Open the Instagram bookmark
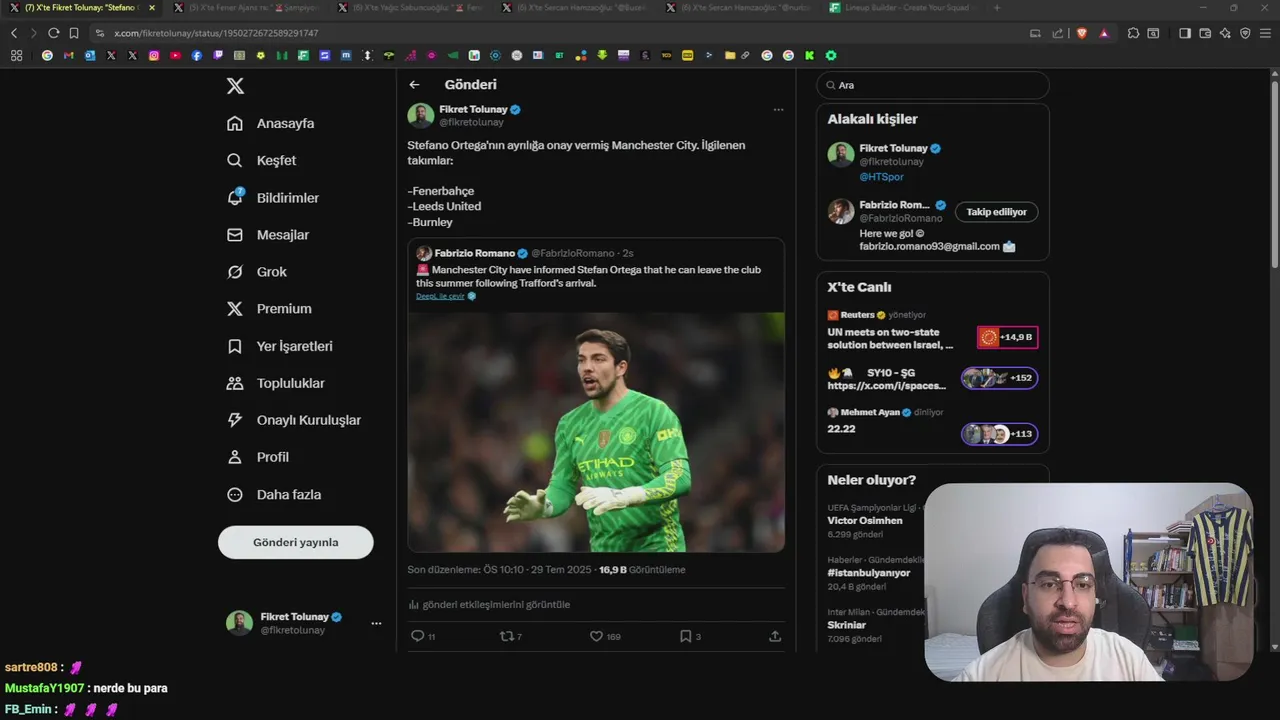Viewport: 1280px width, 720px height. tap(154, 55)
